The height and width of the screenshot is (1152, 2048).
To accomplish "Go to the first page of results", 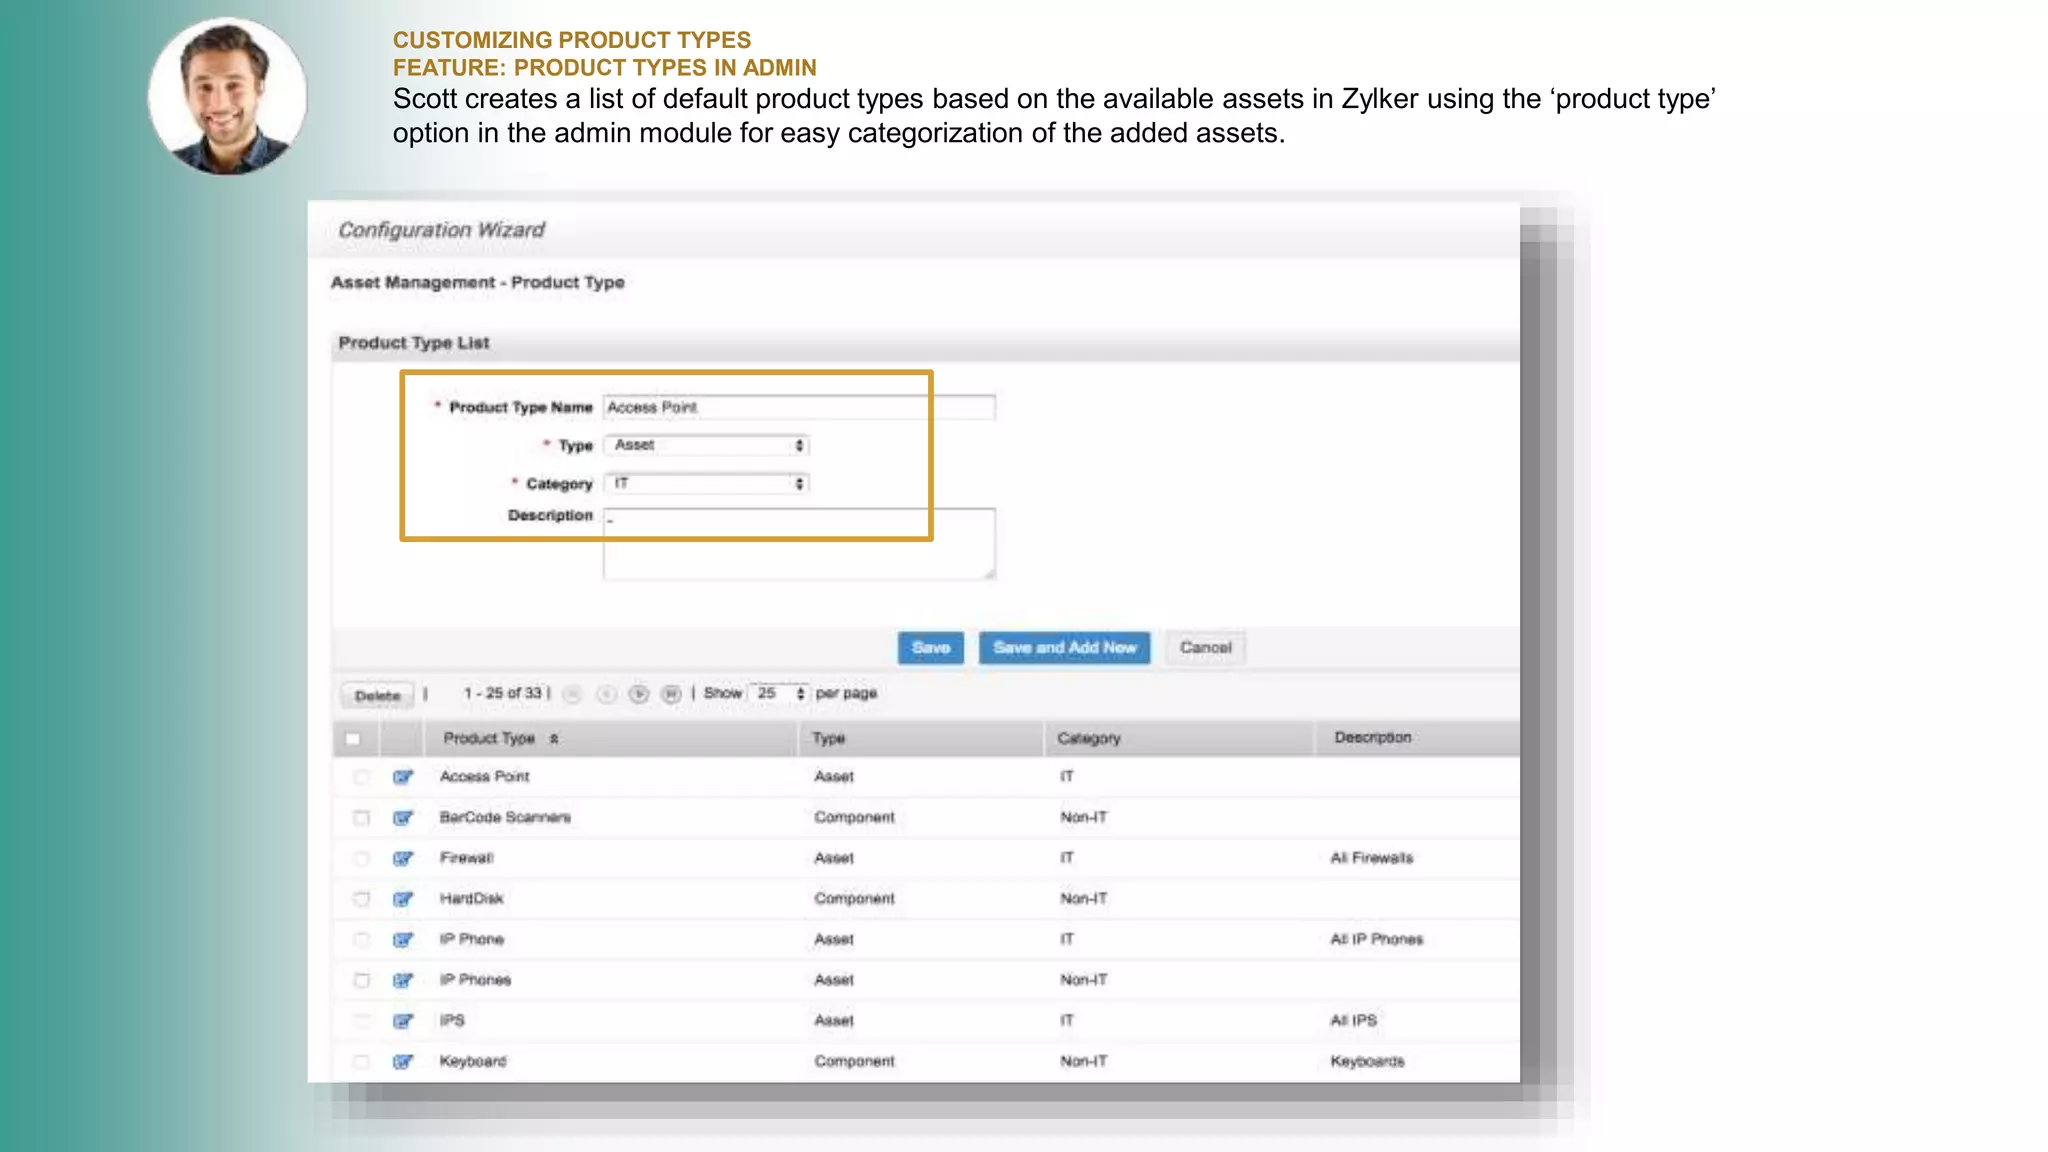I will click(x=573, y=694).
